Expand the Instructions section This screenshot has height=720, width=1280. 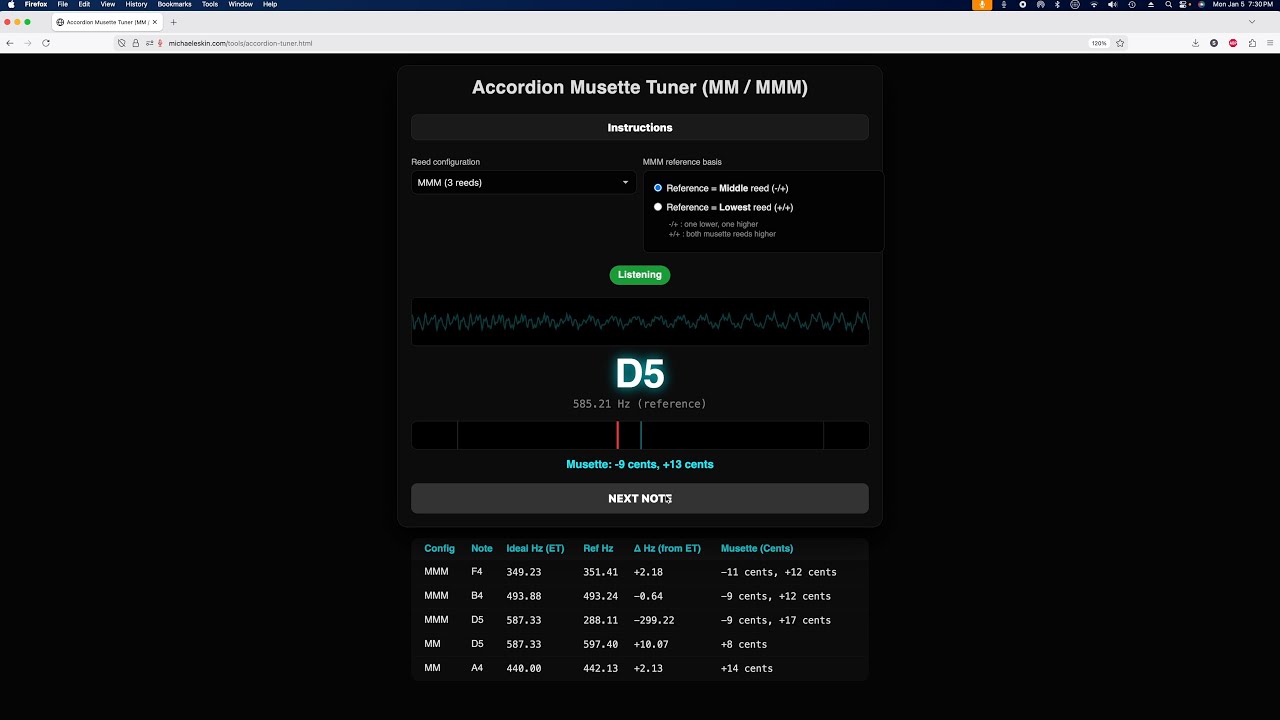click(640, 127)
